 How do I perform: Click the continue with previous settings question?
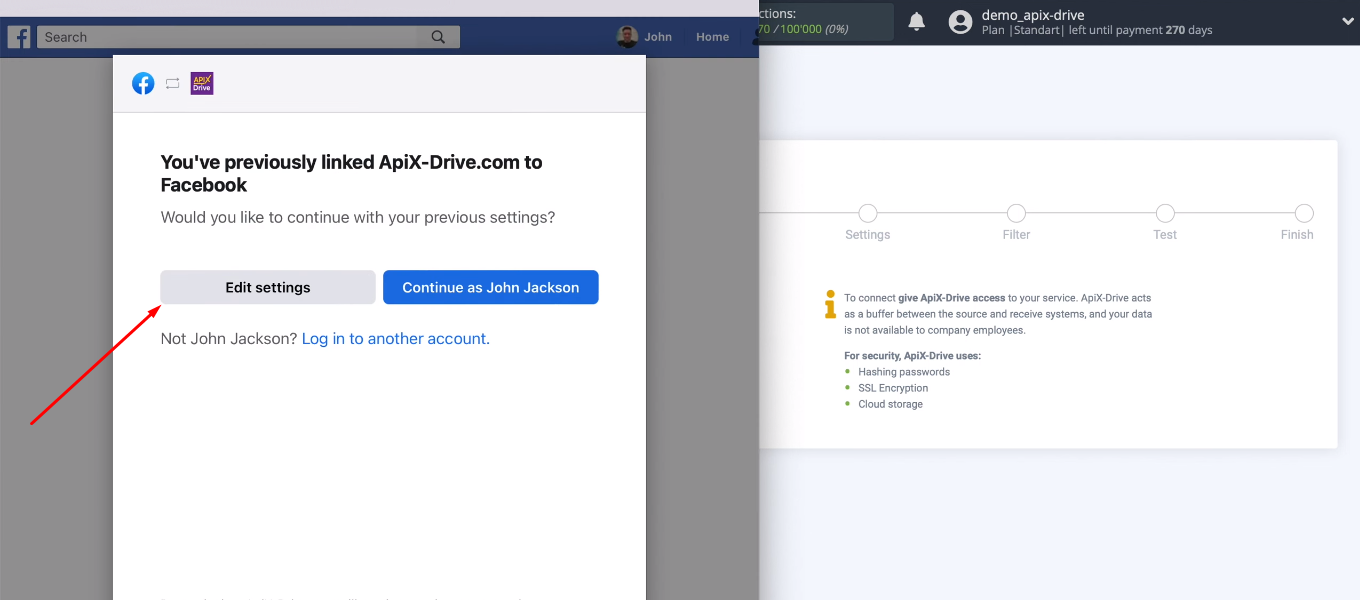(358, 217)
